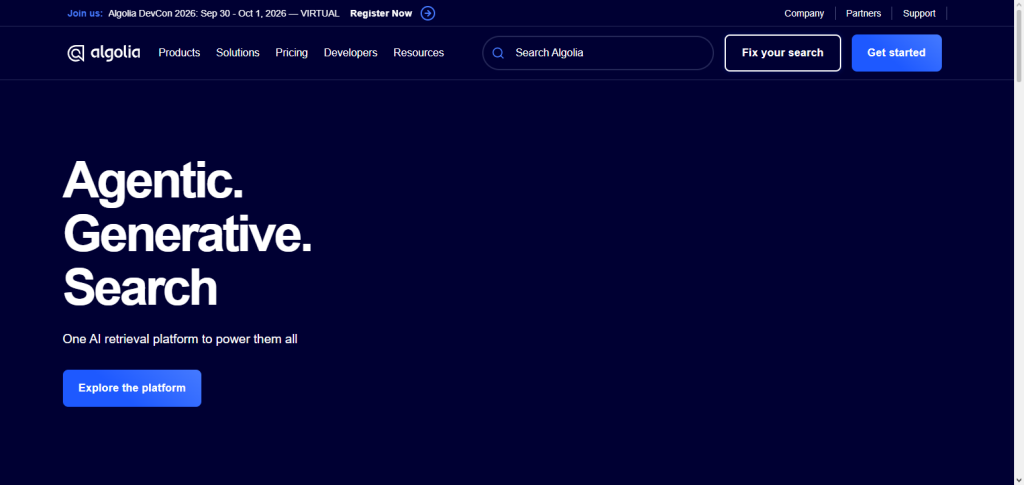
Task: Click the magnifier icon in the search box
Action: tap(498, 53)
